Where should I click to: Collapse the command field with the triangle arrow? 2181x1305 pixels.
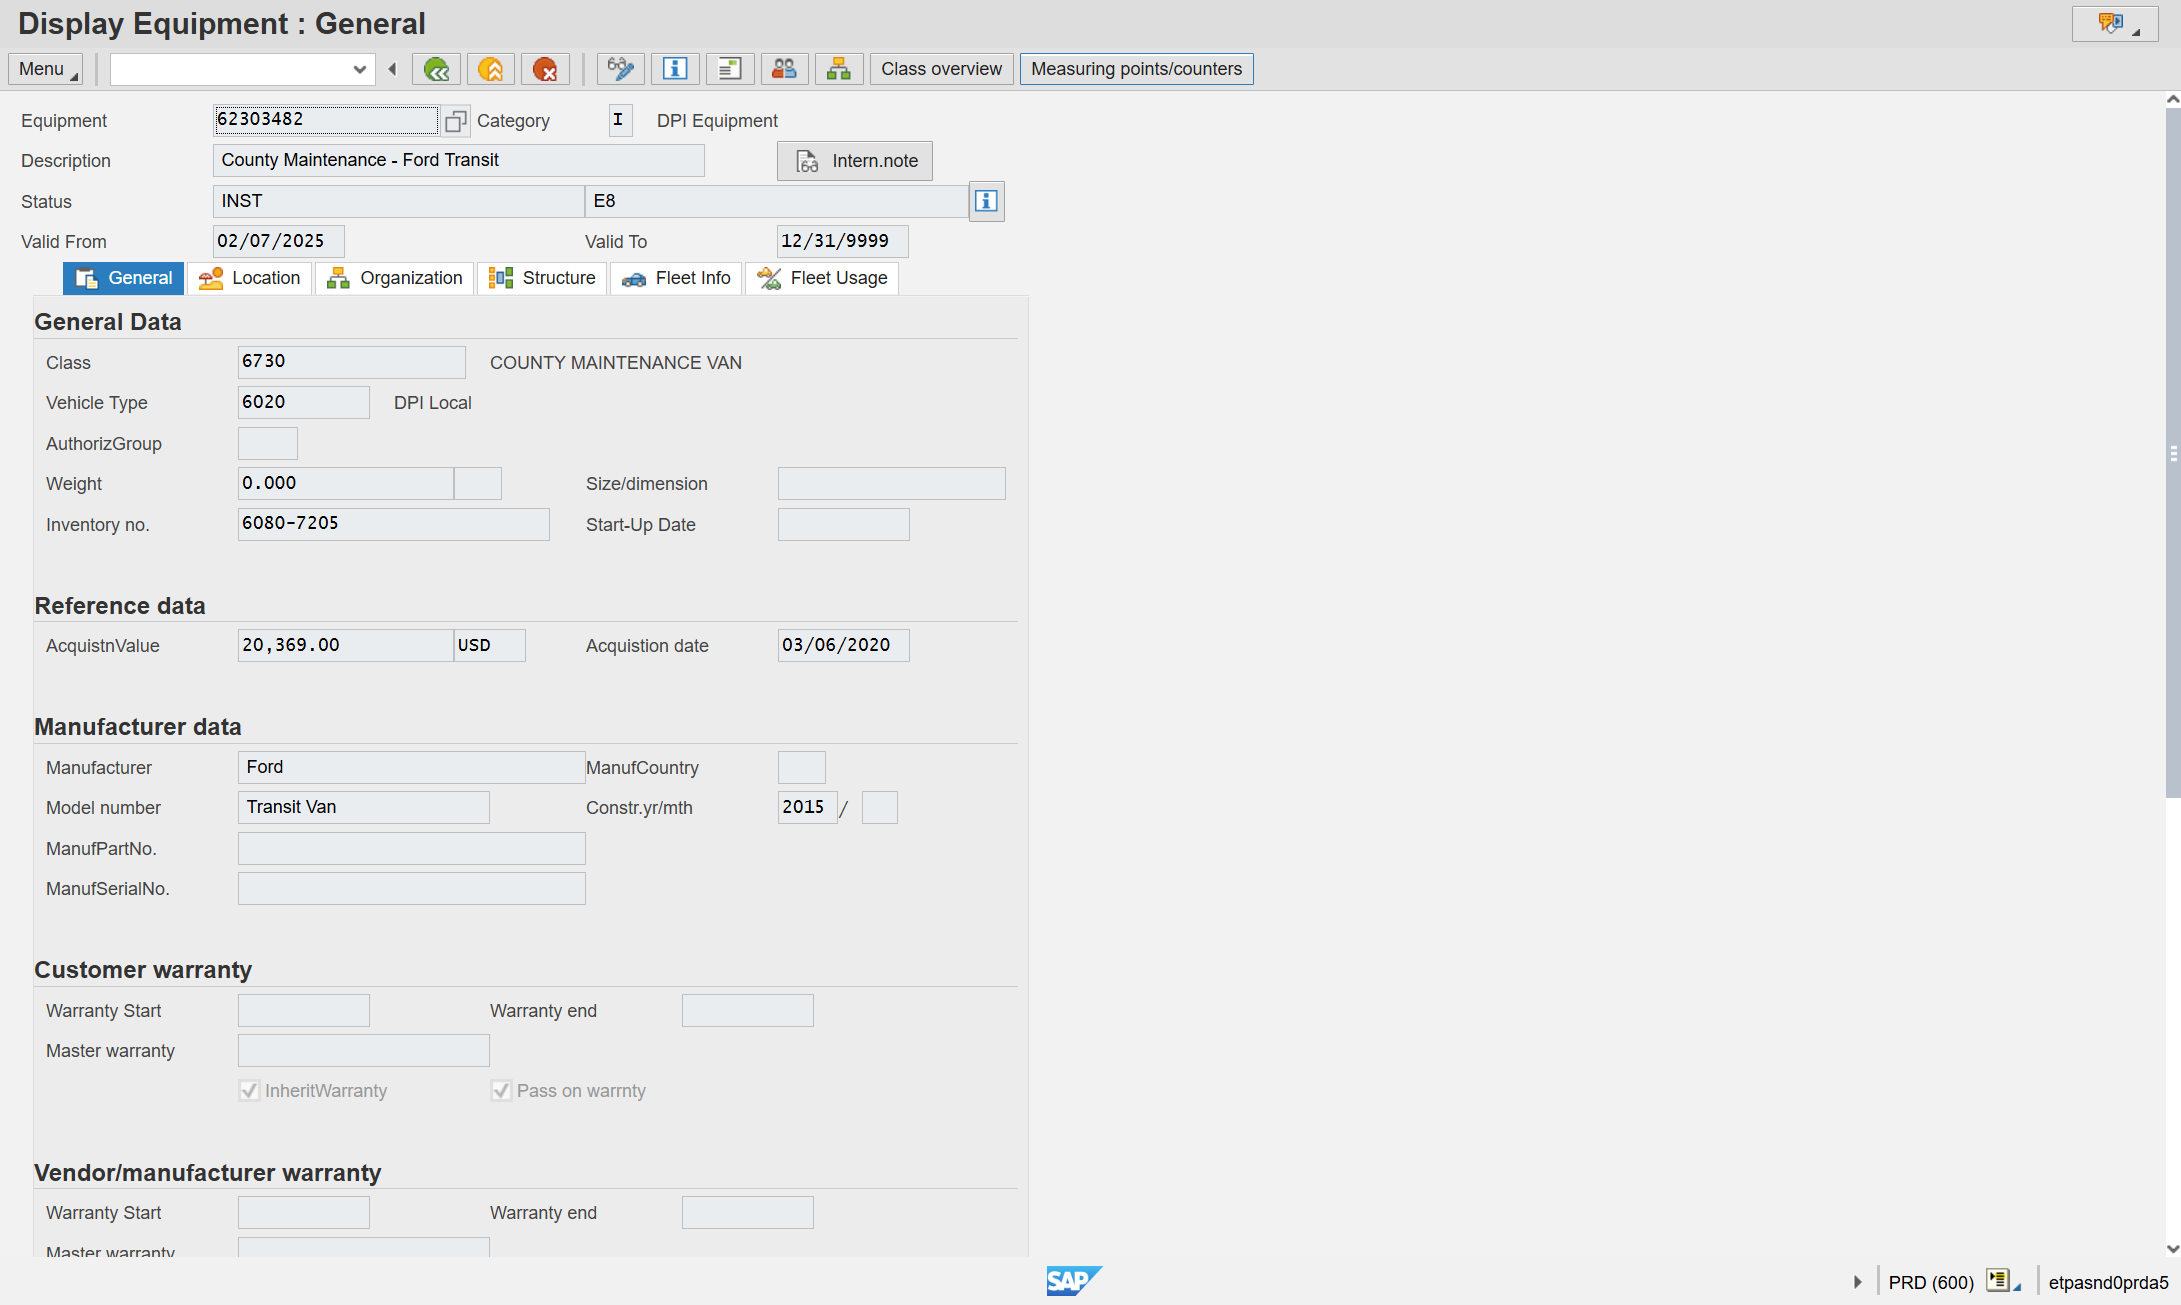click(x=392, y=69)
